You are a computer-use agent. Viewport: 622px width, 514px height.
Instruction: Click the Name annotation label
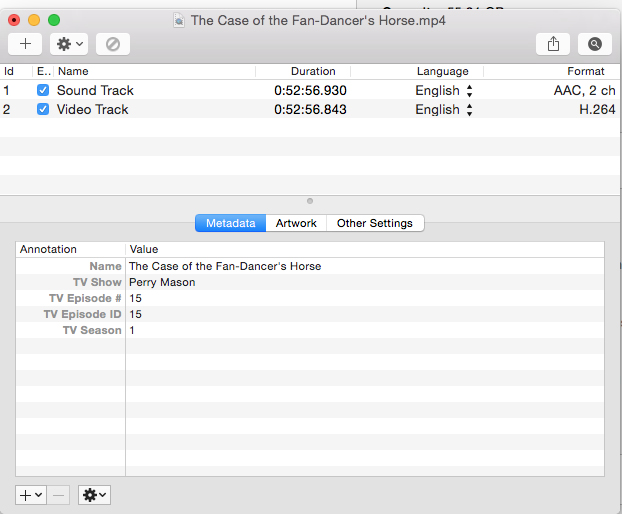(x=105, y=266)
